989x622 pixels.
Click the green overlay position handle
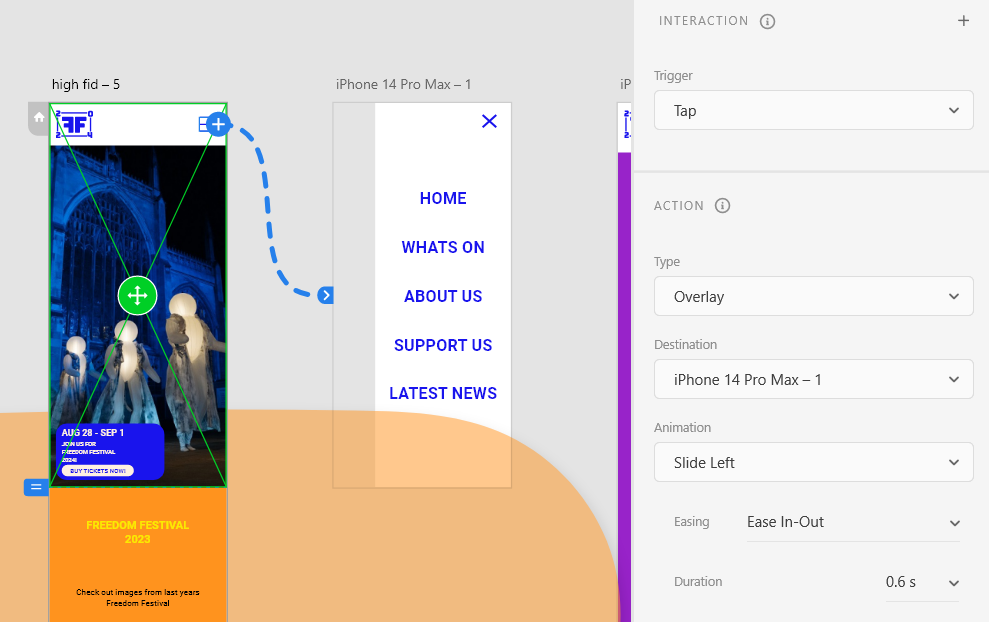point(137,295)
